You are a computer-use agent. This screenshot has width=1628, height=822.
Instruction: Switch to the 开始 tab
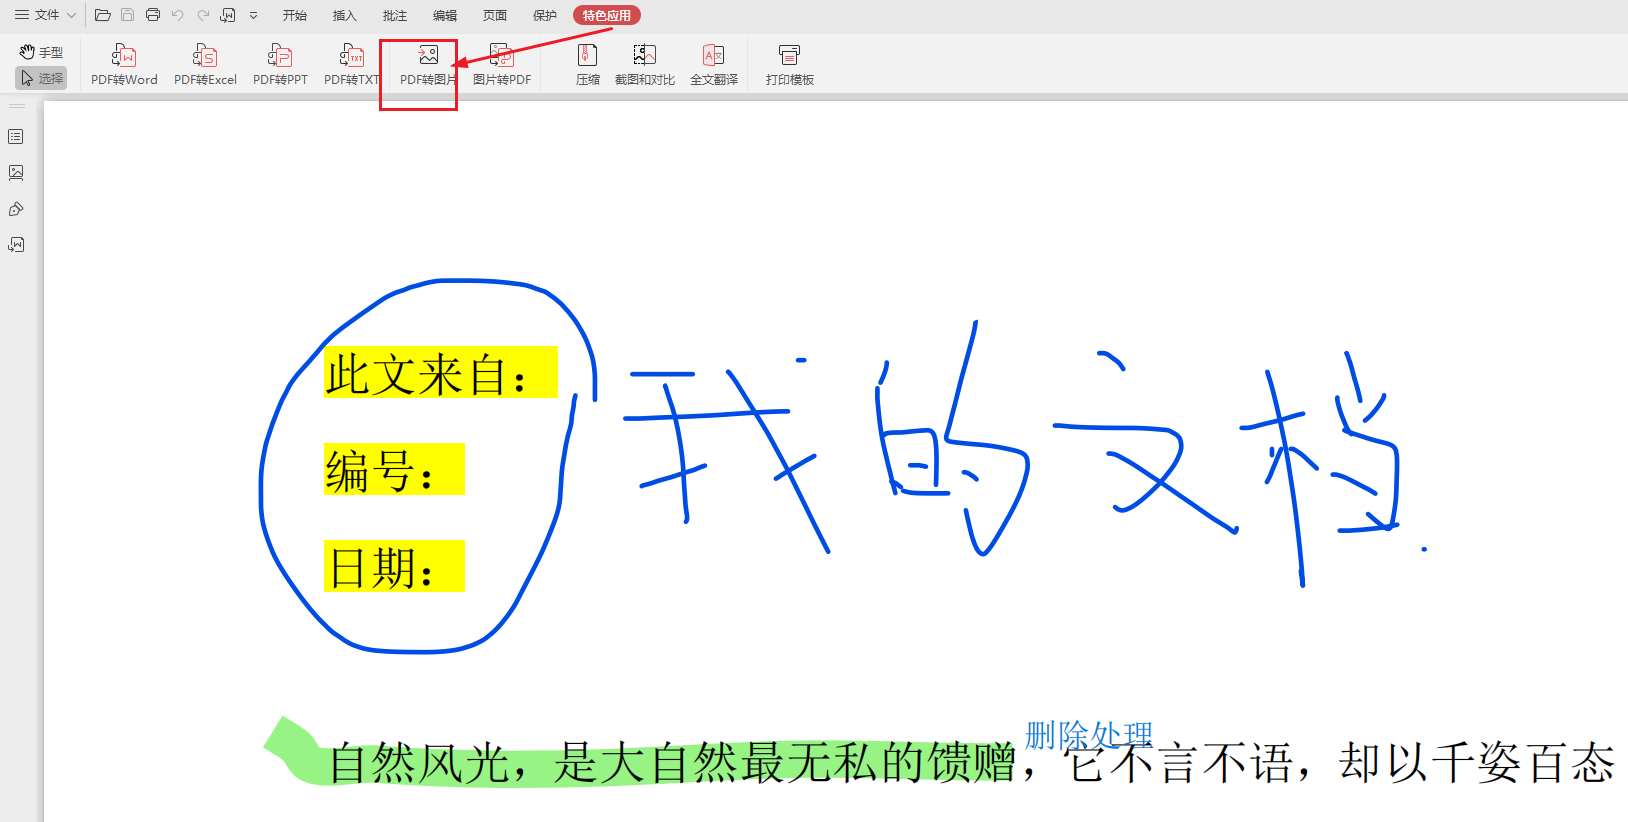(x=295, y=16)
